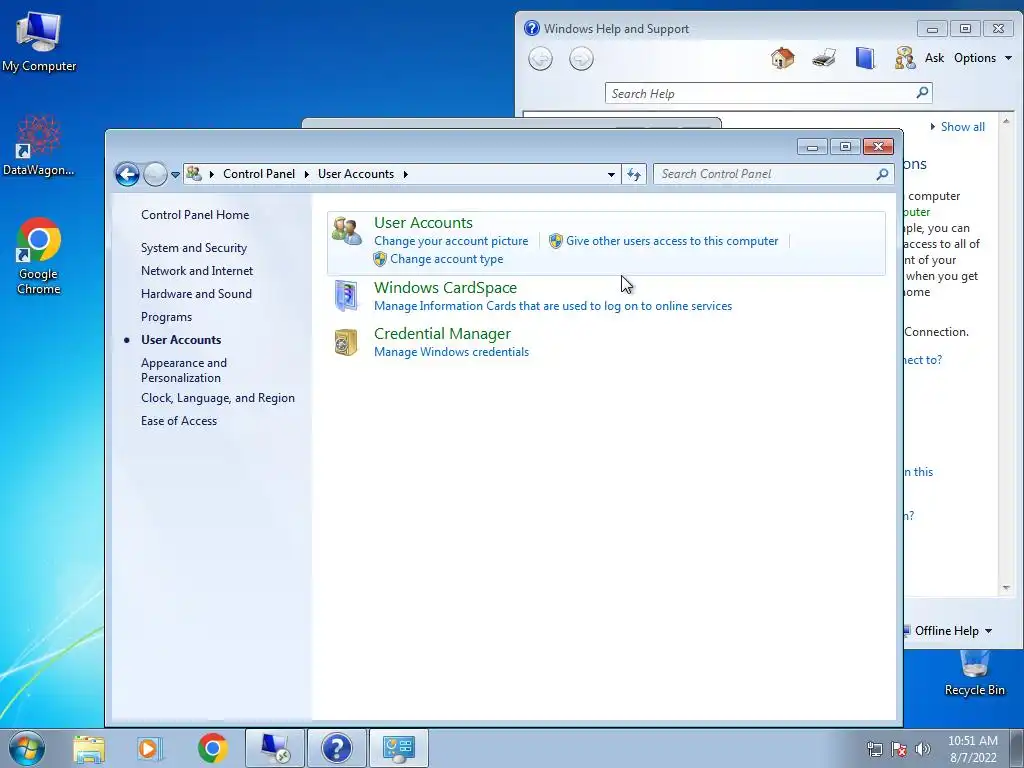
Task: Select User Accounts in the sidebar
Action: point(181,340)
